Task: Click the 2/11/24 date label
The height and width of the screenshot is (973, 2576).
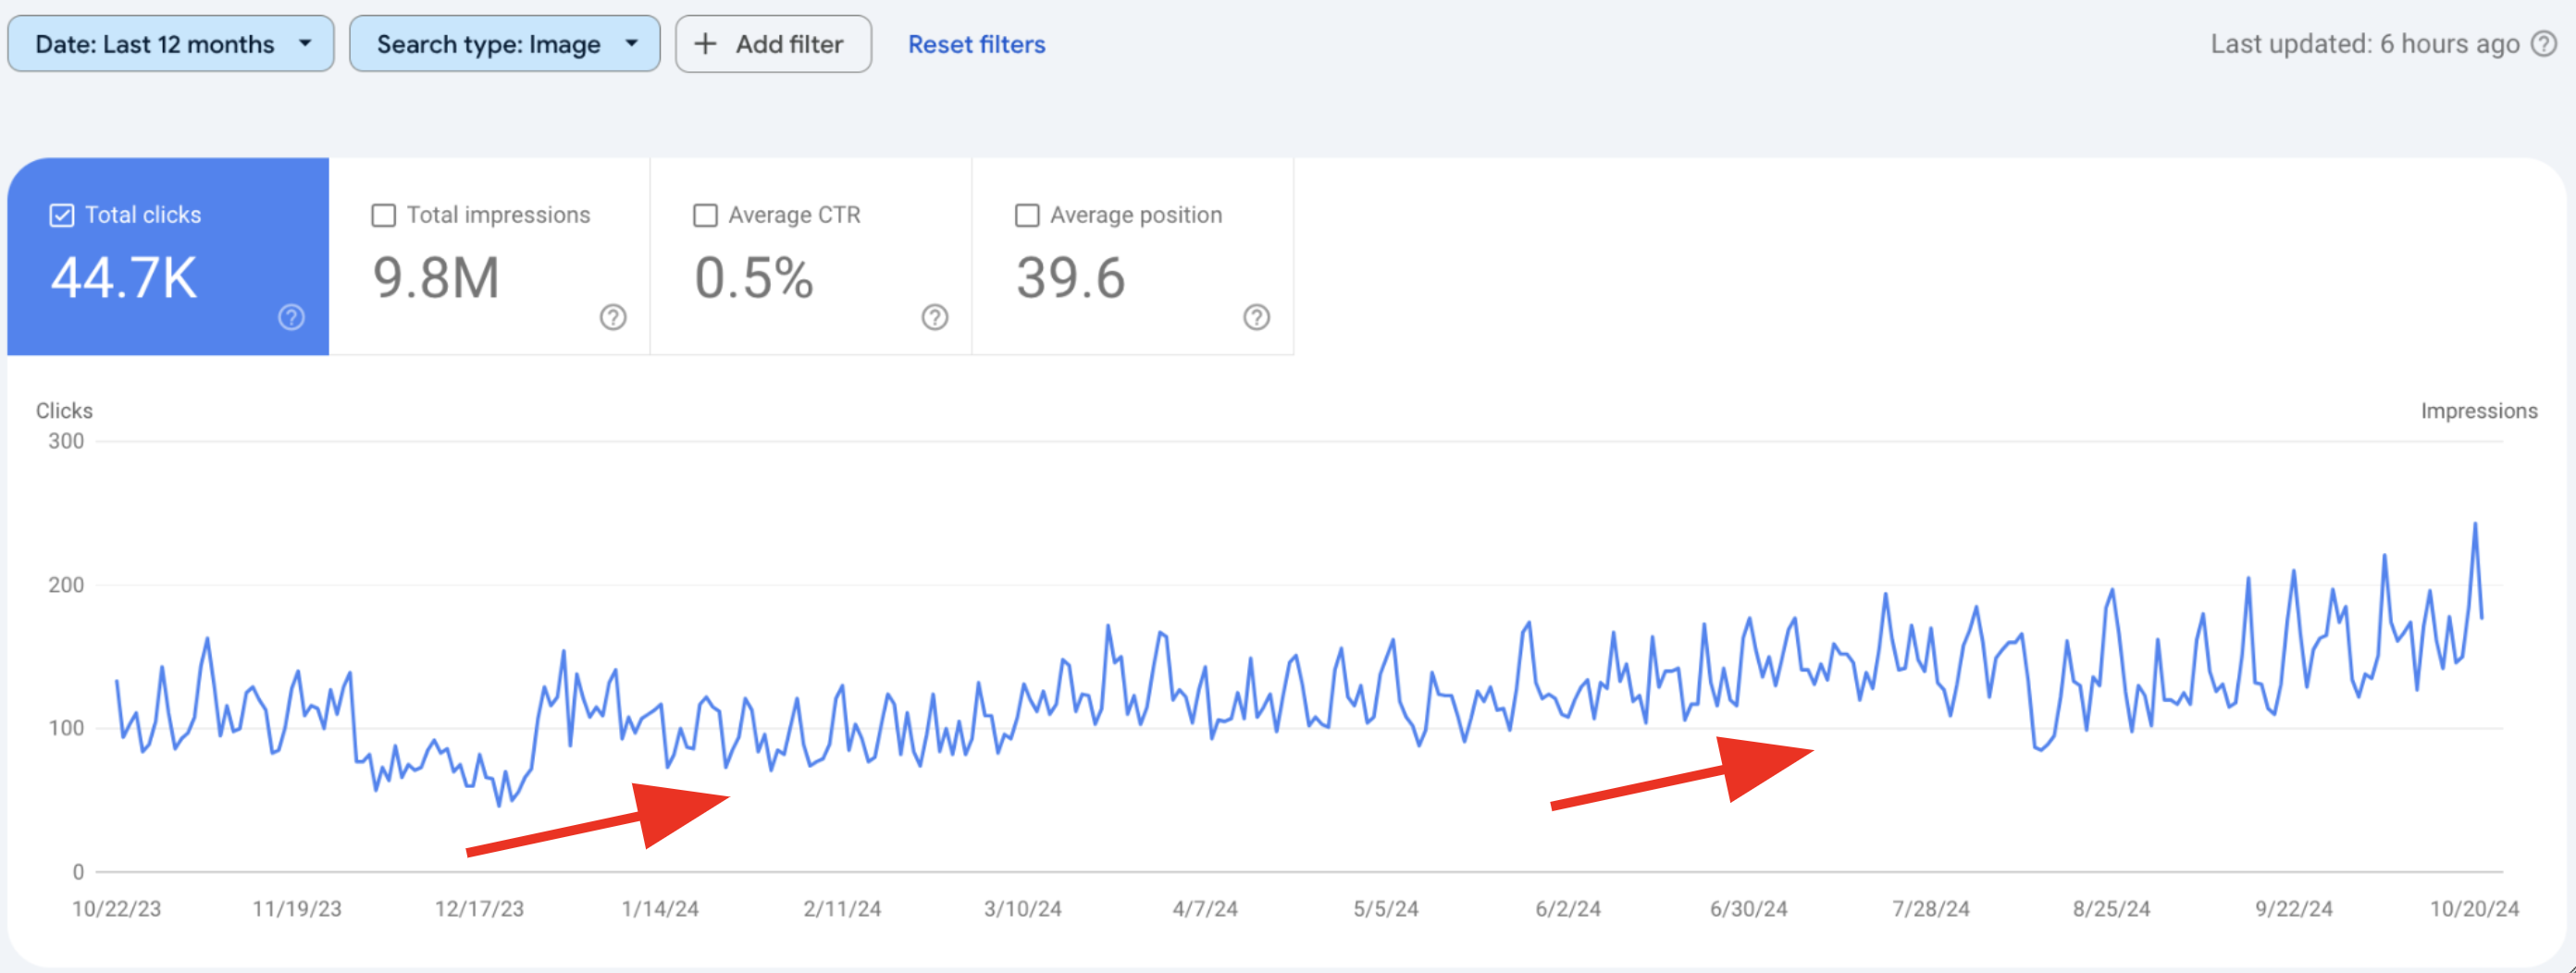Action: click(x=842, y=909)
